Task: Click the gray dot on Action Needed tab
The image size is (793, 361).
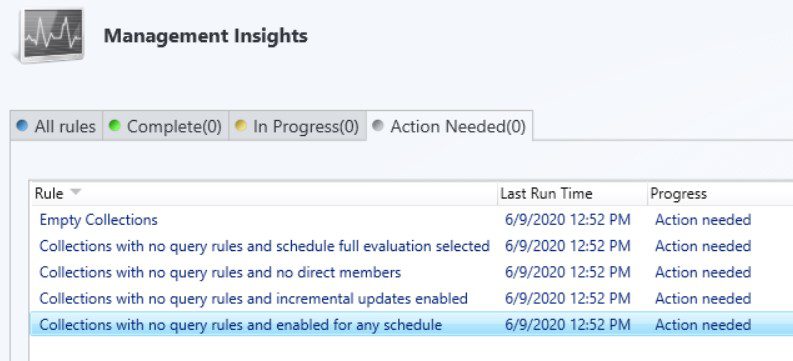Action: (x=378, y=125)
